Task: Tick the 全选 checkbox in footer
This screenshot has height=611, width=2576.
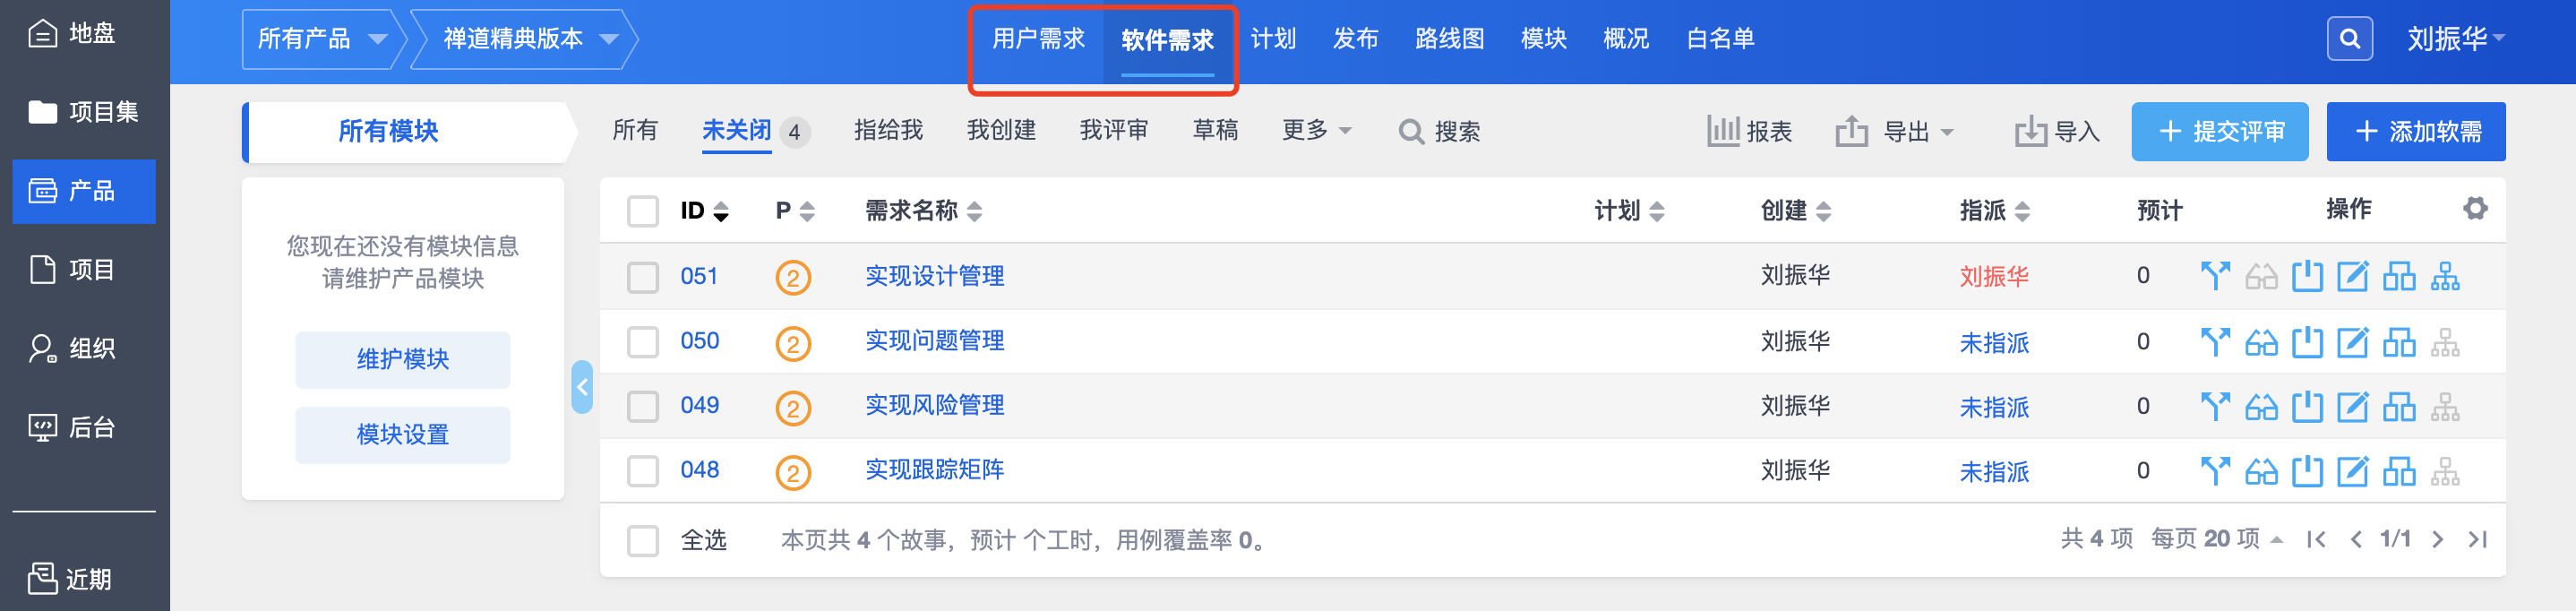Action: click(x=642, y=541)
